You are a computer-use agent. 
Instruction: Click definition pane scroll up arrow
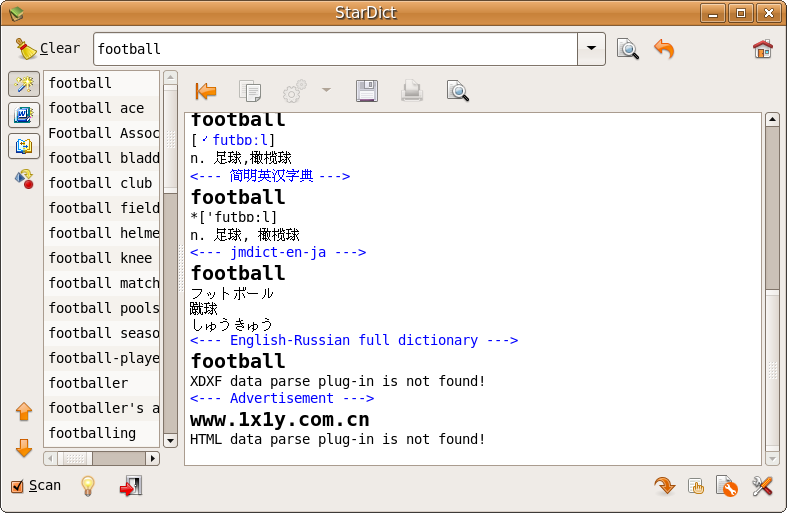(x=772, y=119)
